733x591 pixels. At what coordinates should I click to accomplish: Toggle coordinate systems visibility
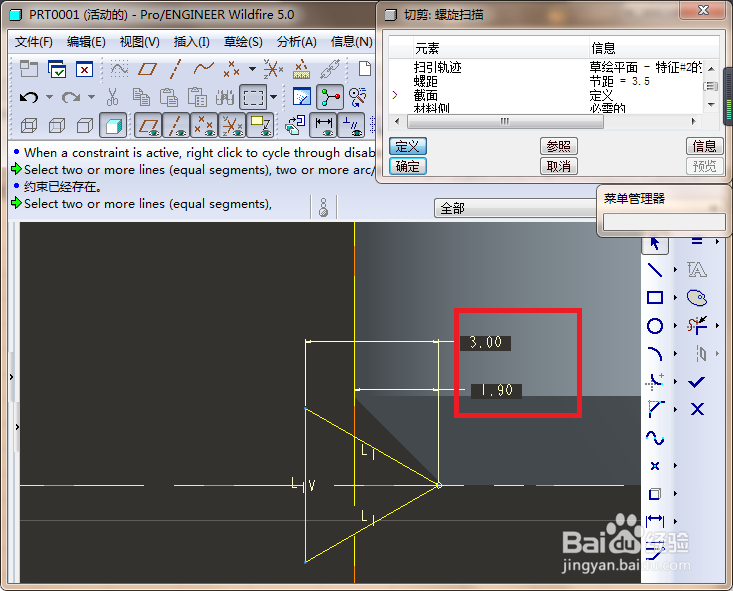tap(232, 125)
